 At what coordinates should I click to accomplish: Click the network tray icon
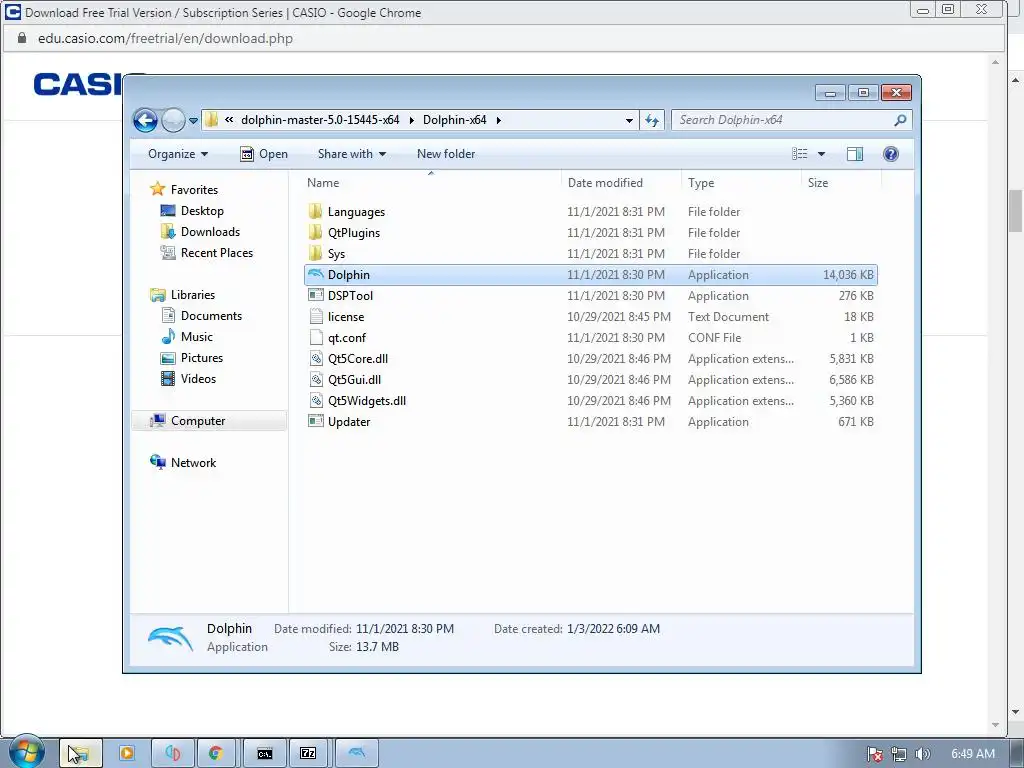point(899,754)
